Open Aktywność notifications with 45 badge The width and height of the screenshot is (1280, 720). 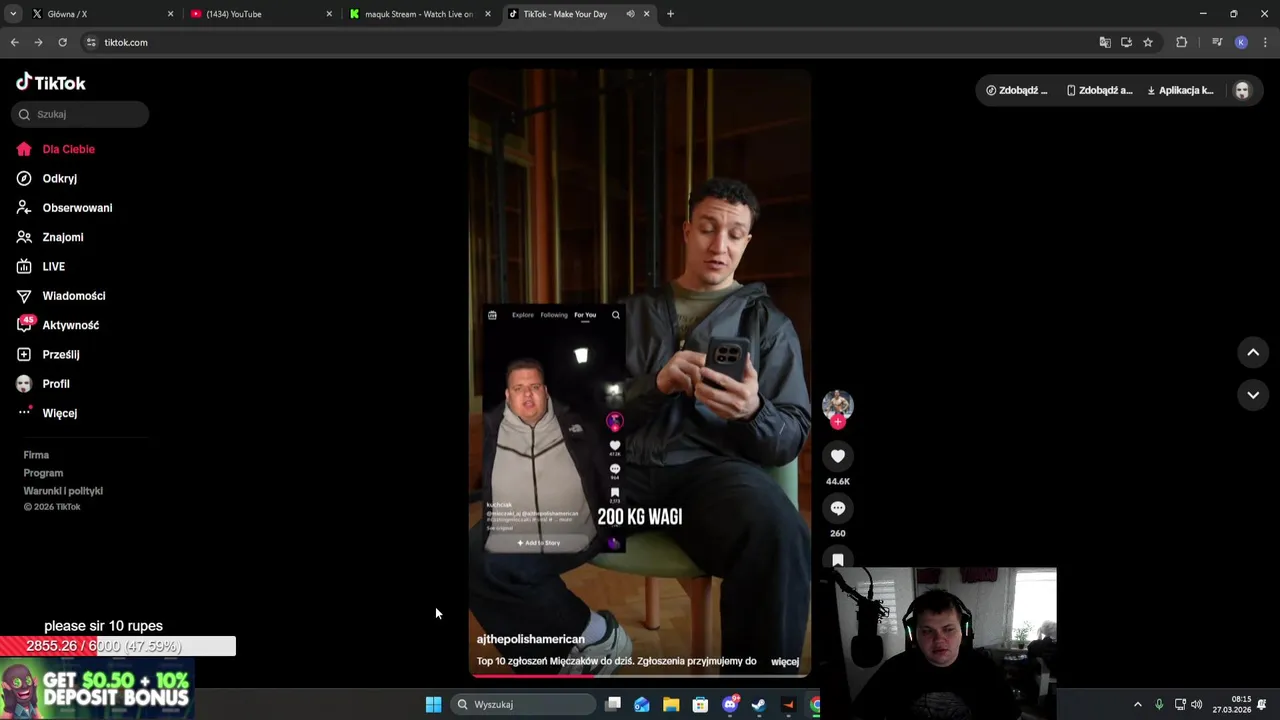coord(58,325)
